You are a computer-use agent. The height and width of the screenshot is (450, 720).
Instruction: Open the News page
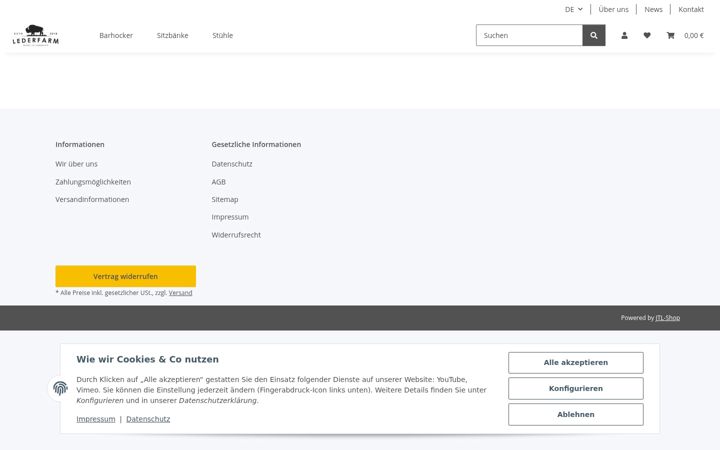pos(653,9)
